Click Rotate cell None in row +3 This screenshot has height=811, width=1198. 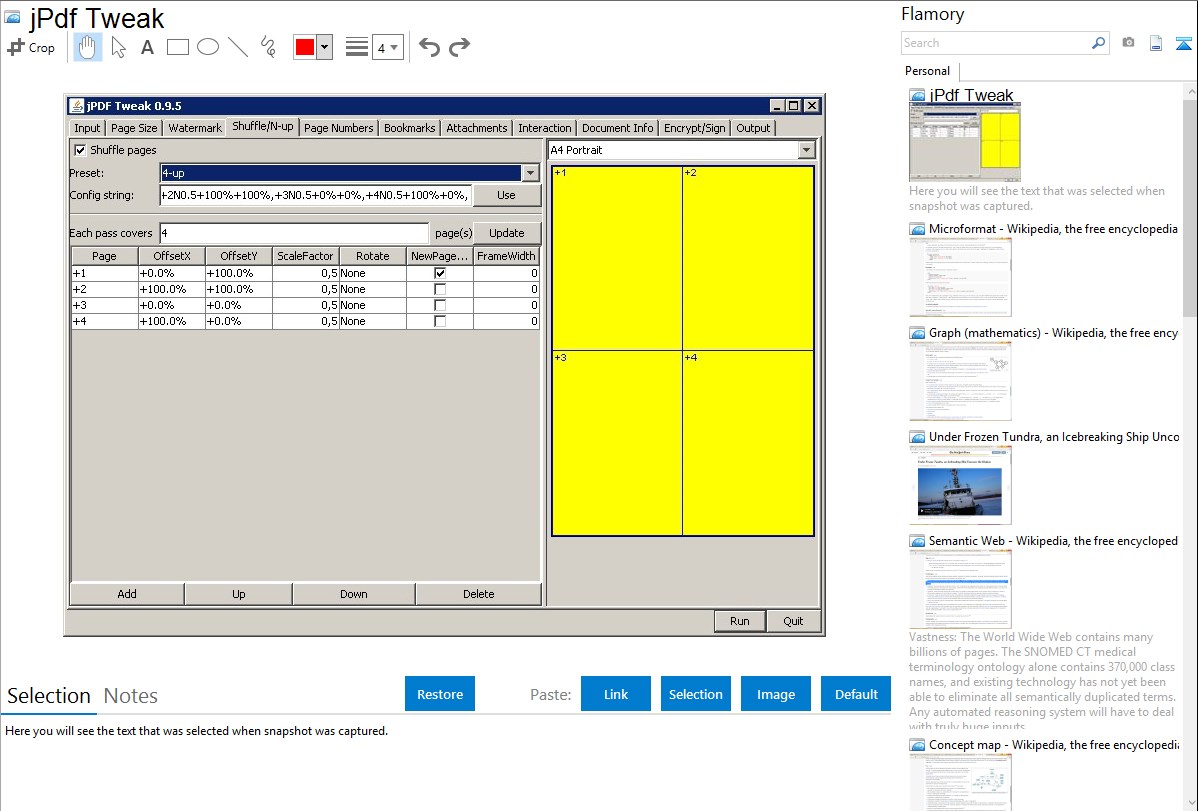(373, 305)
